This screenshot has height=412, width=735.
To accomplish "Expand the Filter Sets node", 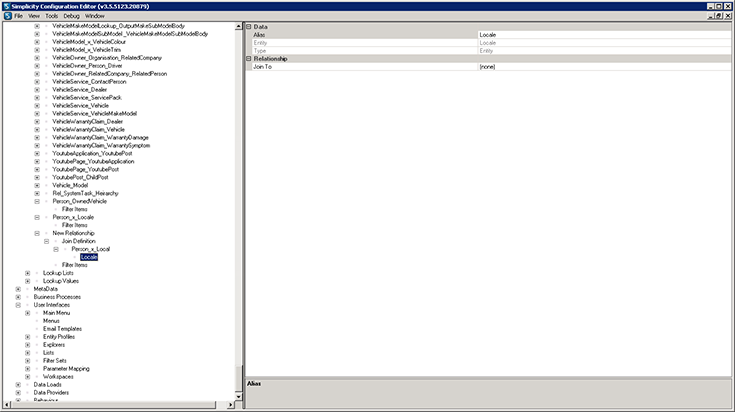I will pos(28,361).
